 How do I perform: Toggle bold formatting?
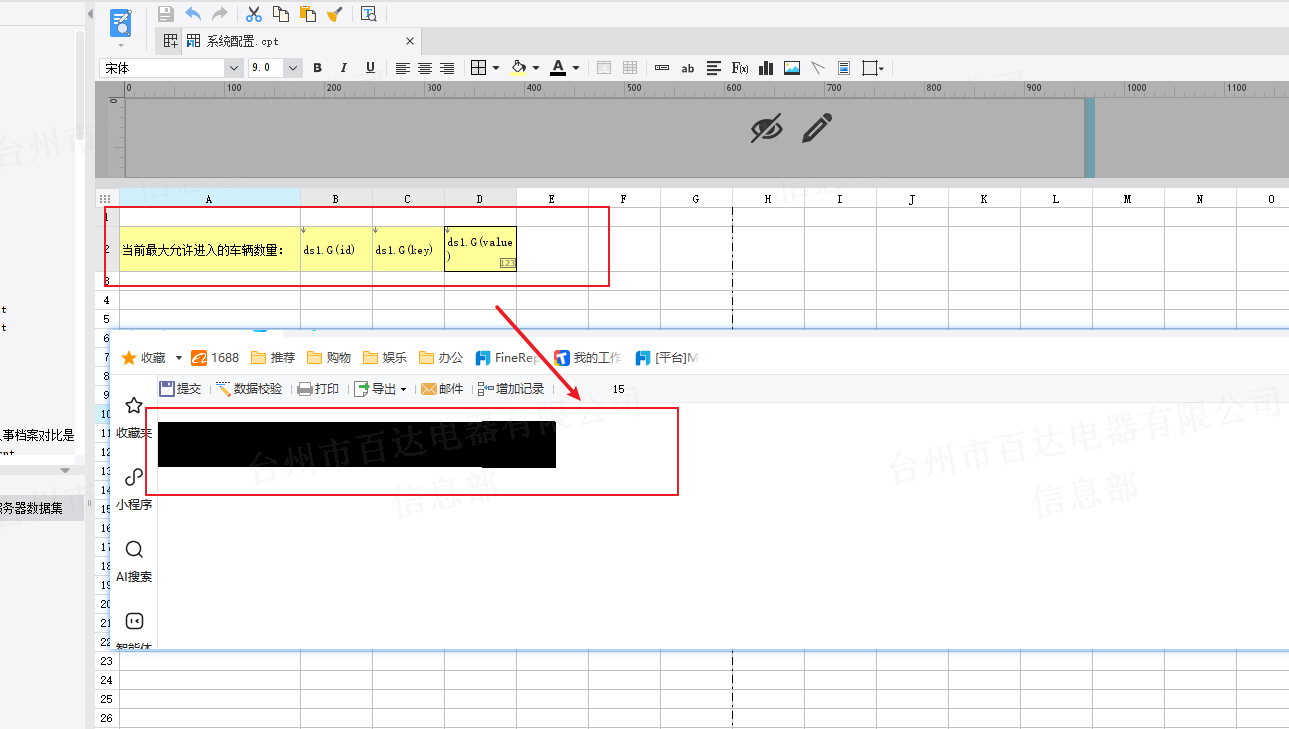point(318,68)
